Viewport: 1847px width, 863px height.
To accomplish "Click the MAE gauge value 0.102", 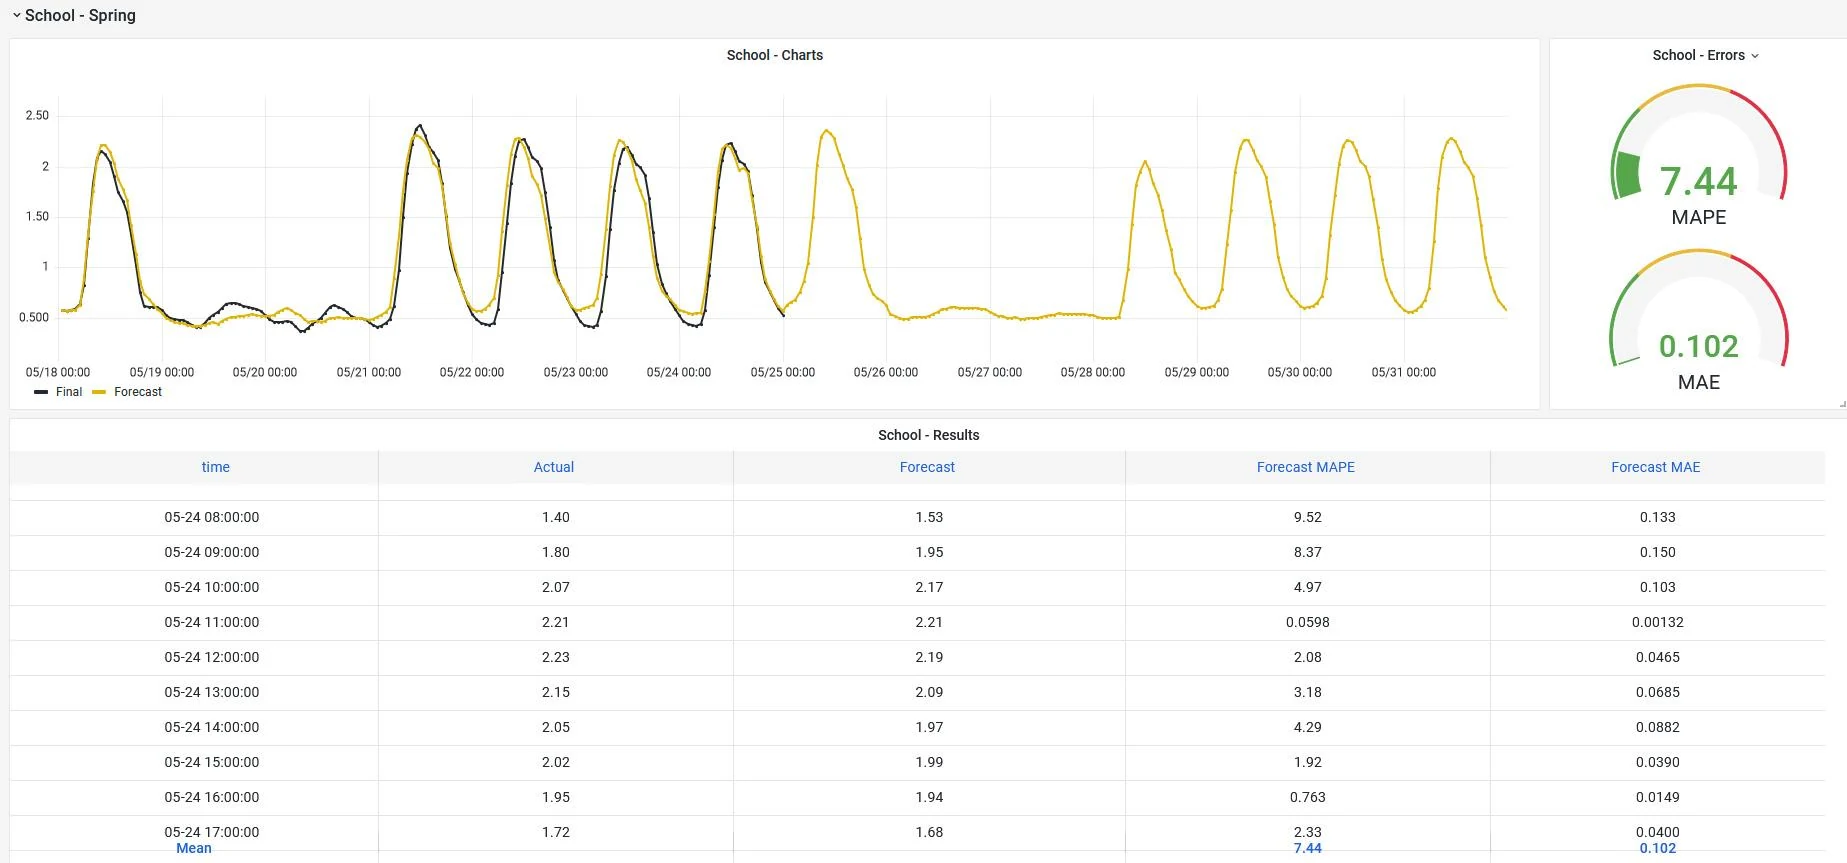I will pyautogui.click(x=1699, y=346).
